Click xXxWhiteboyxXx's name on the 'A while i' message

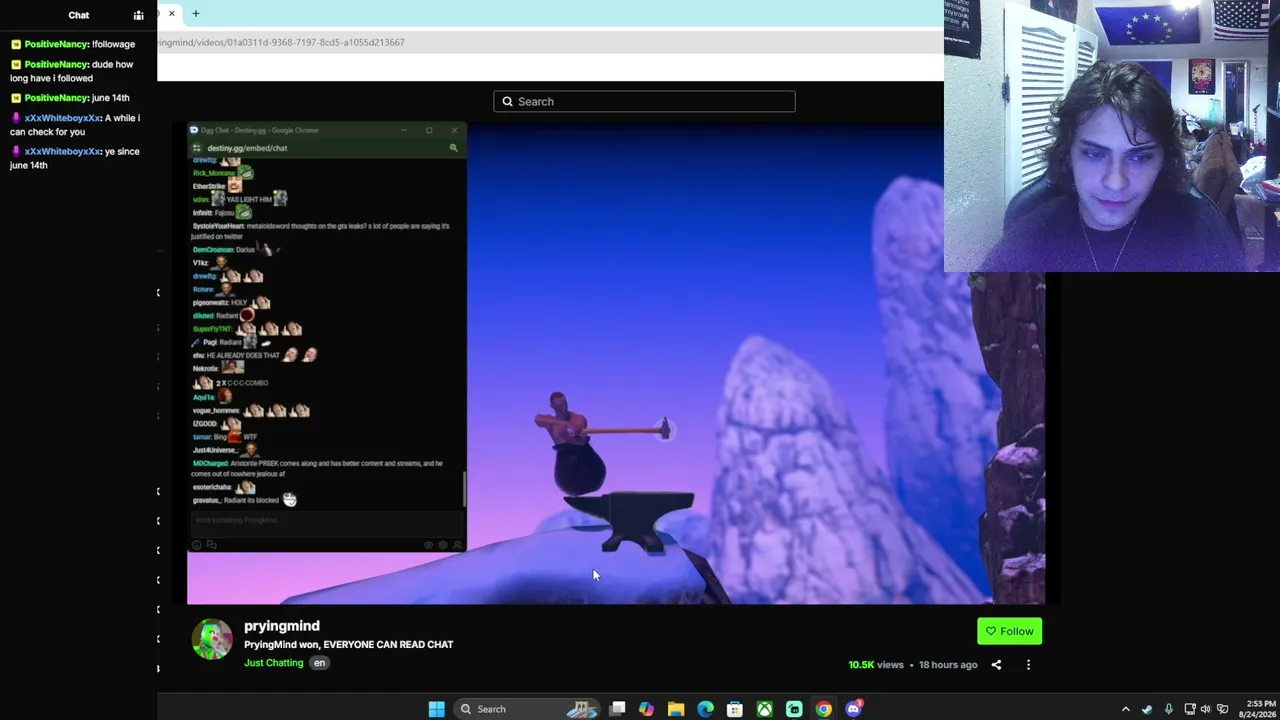(62, 118)
